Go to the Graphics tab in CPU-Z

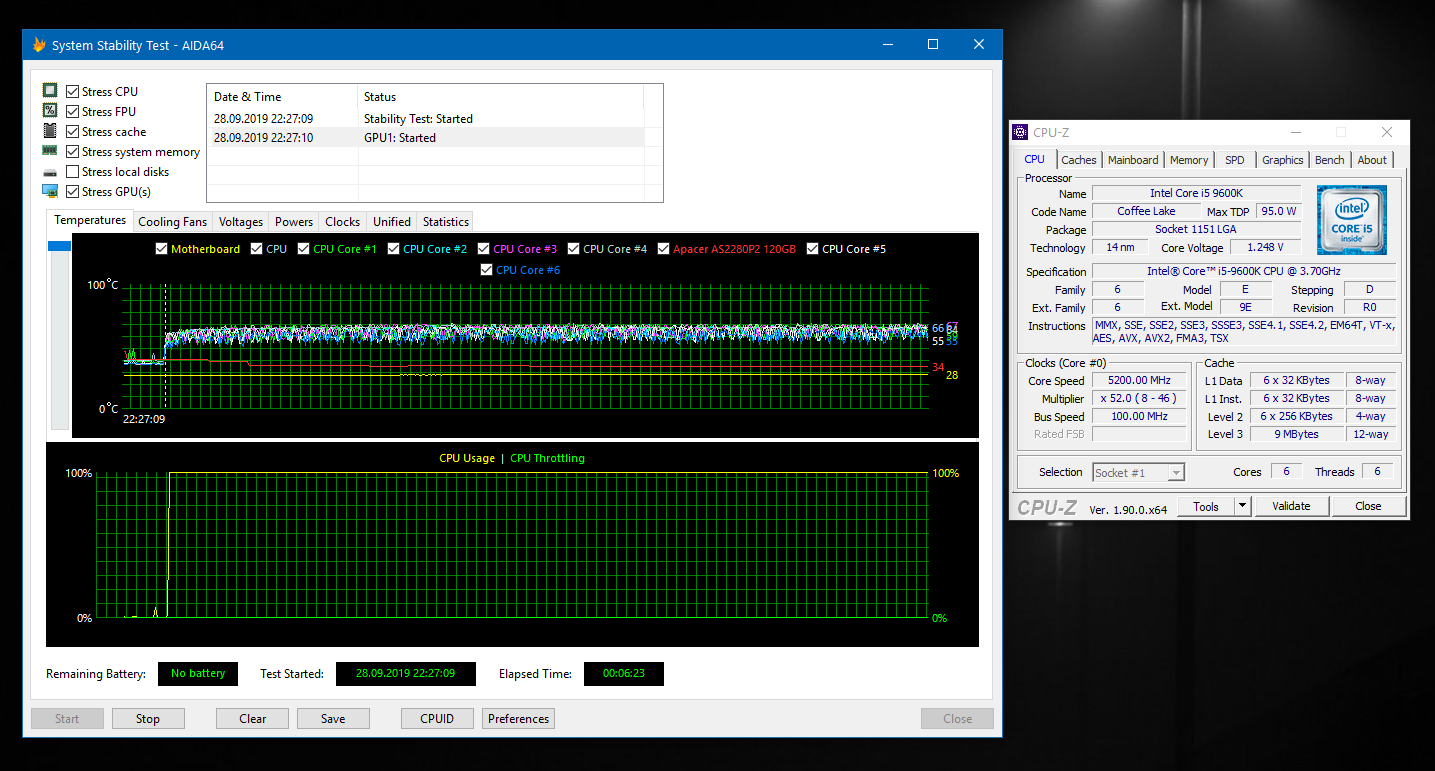click(1283, 160)
